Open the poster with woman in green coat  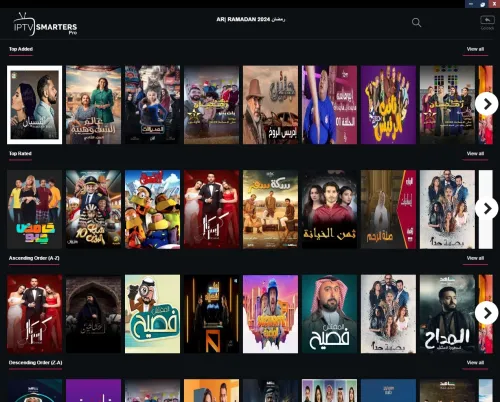[x=94, y=105]
